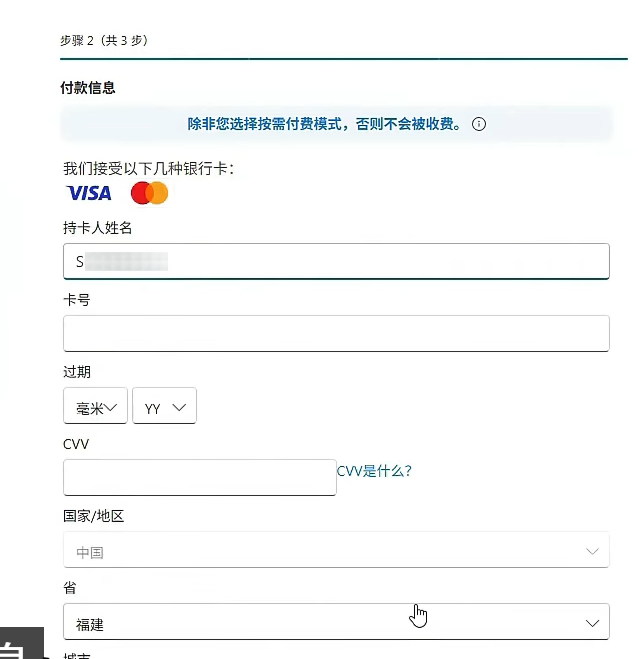Click the info icon beside the billing notice

point(479,124)
